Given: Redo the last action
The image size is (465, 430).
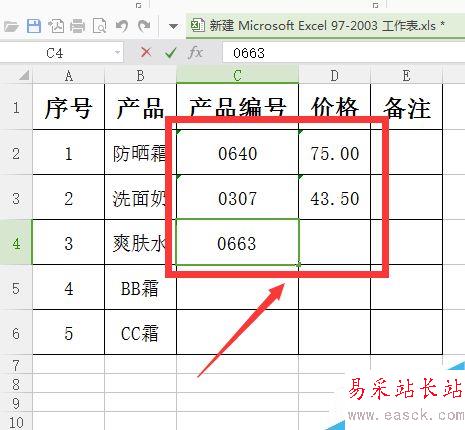Looking at the screenshot, I should pyautogui.click(x=144, y=26).
